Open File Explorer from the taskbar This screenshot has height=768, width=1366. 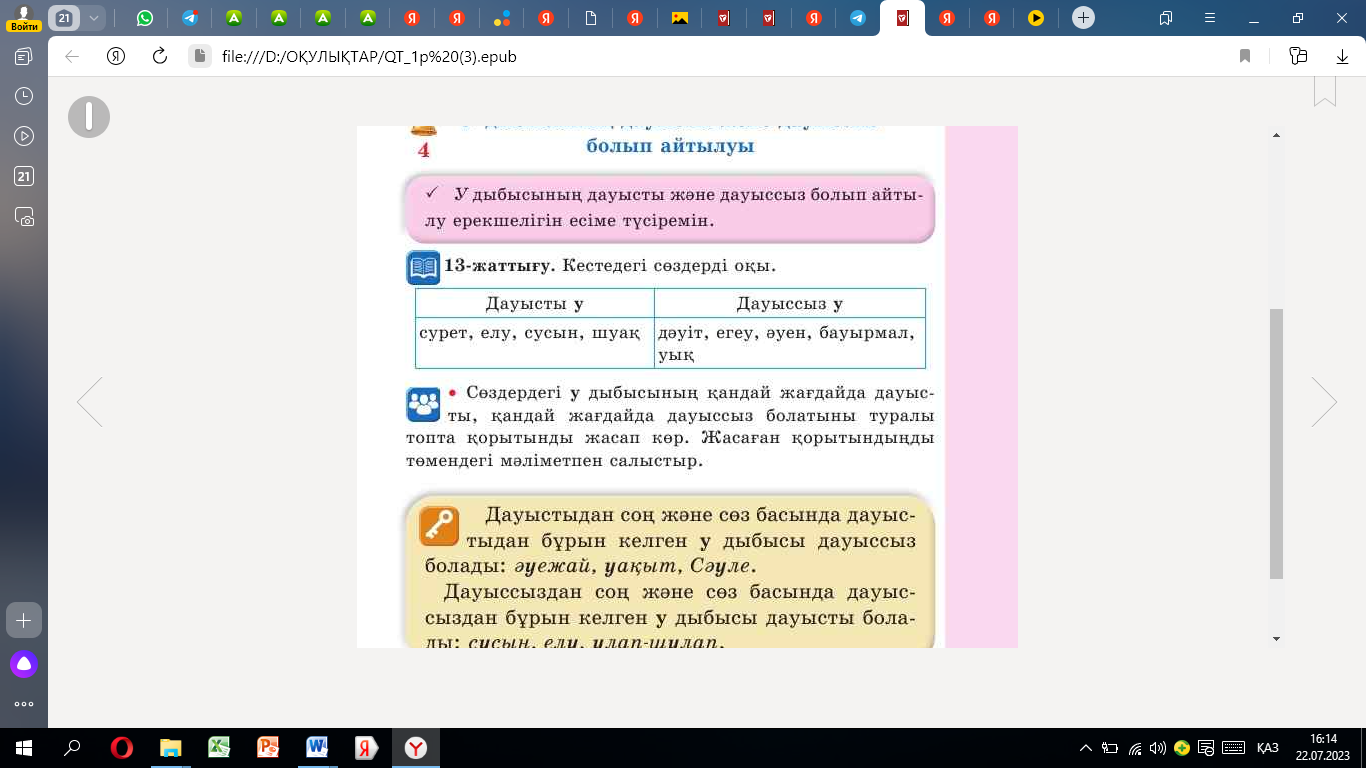pyautogui.click(x=171, y=747)
